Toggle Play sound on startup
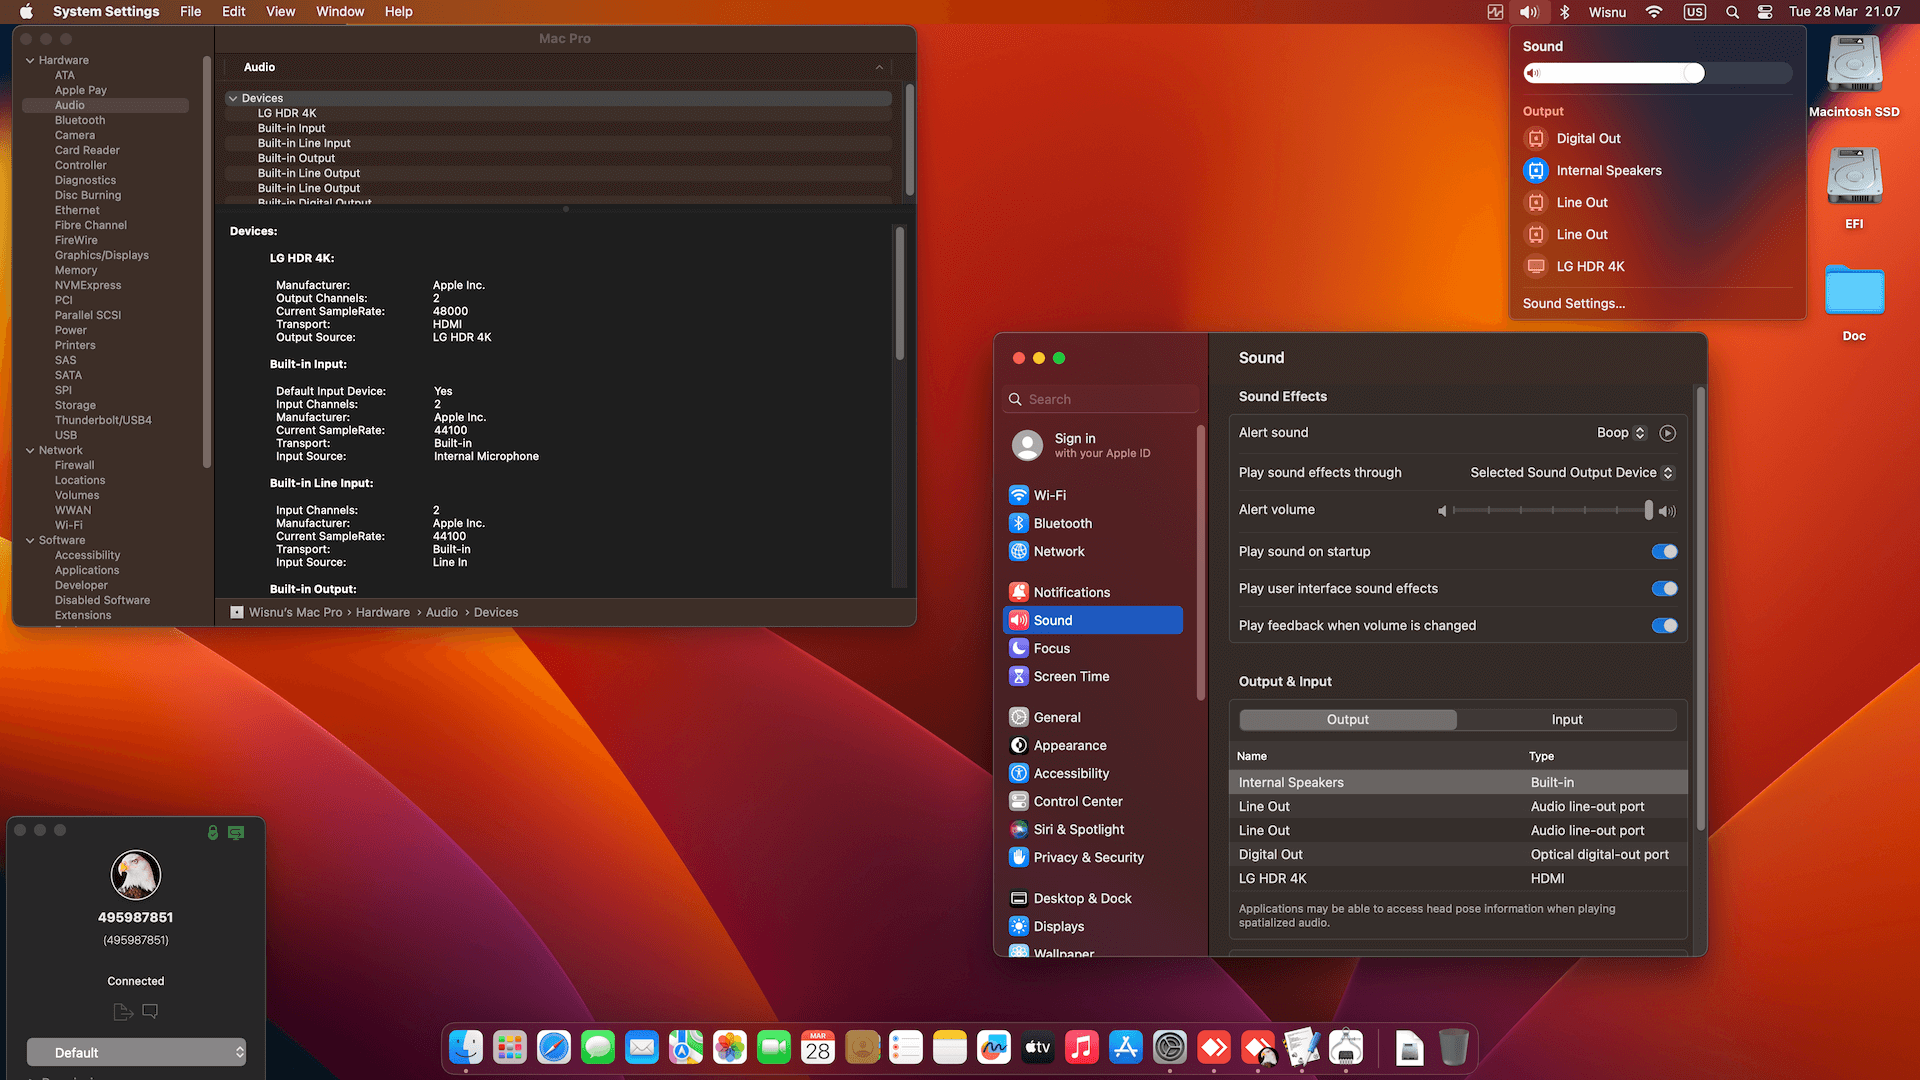 [x=1664, y=552]
